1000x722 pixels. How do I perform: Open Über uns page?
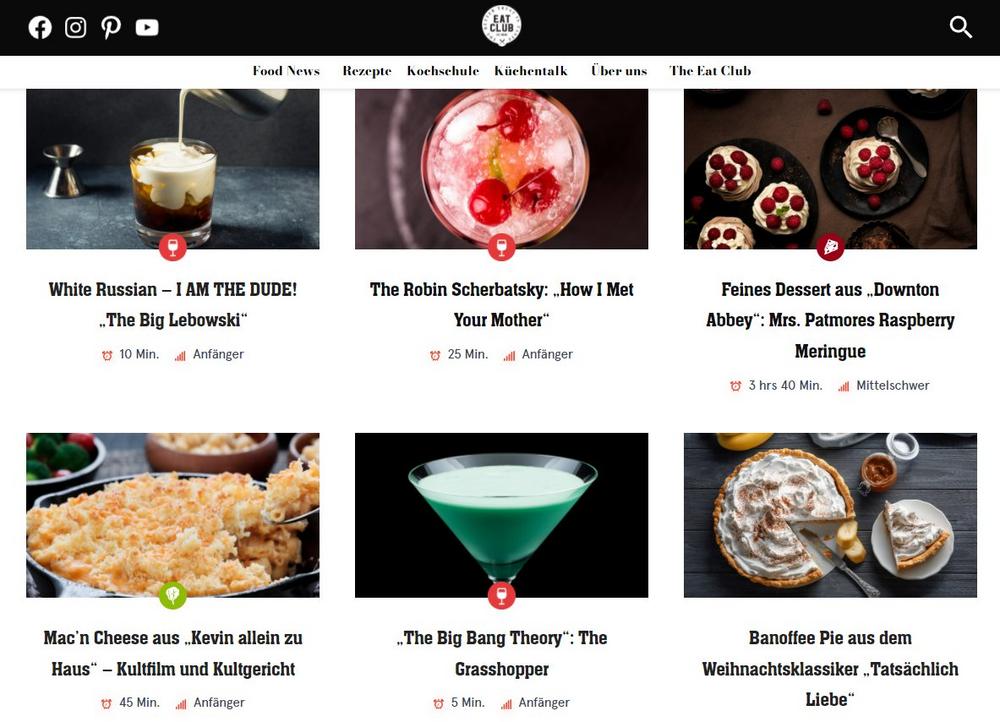(x=619, y=71)
